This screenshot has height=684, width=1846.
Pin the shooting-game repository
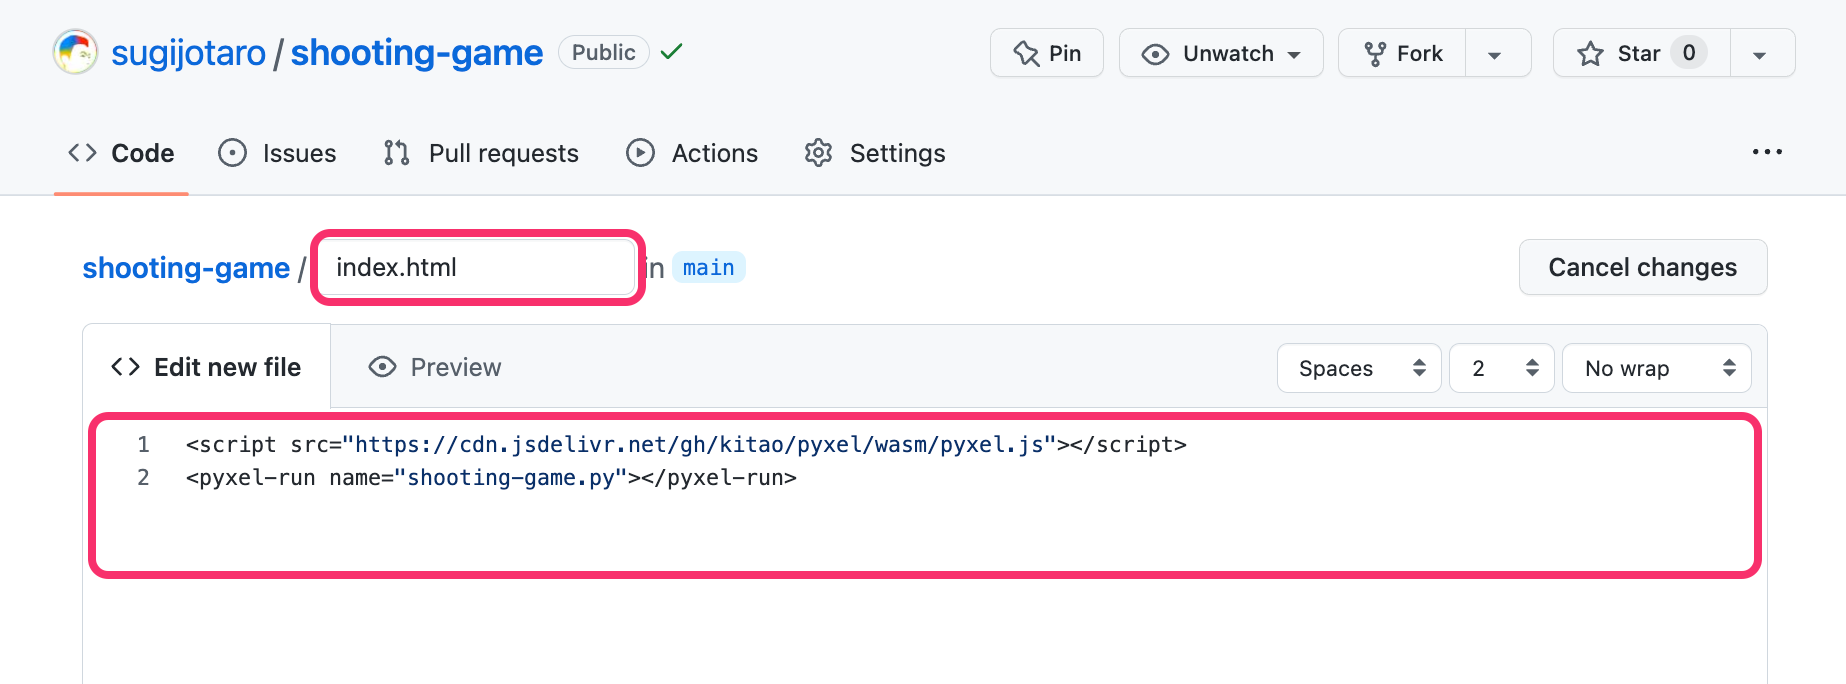pos(1046,53)
